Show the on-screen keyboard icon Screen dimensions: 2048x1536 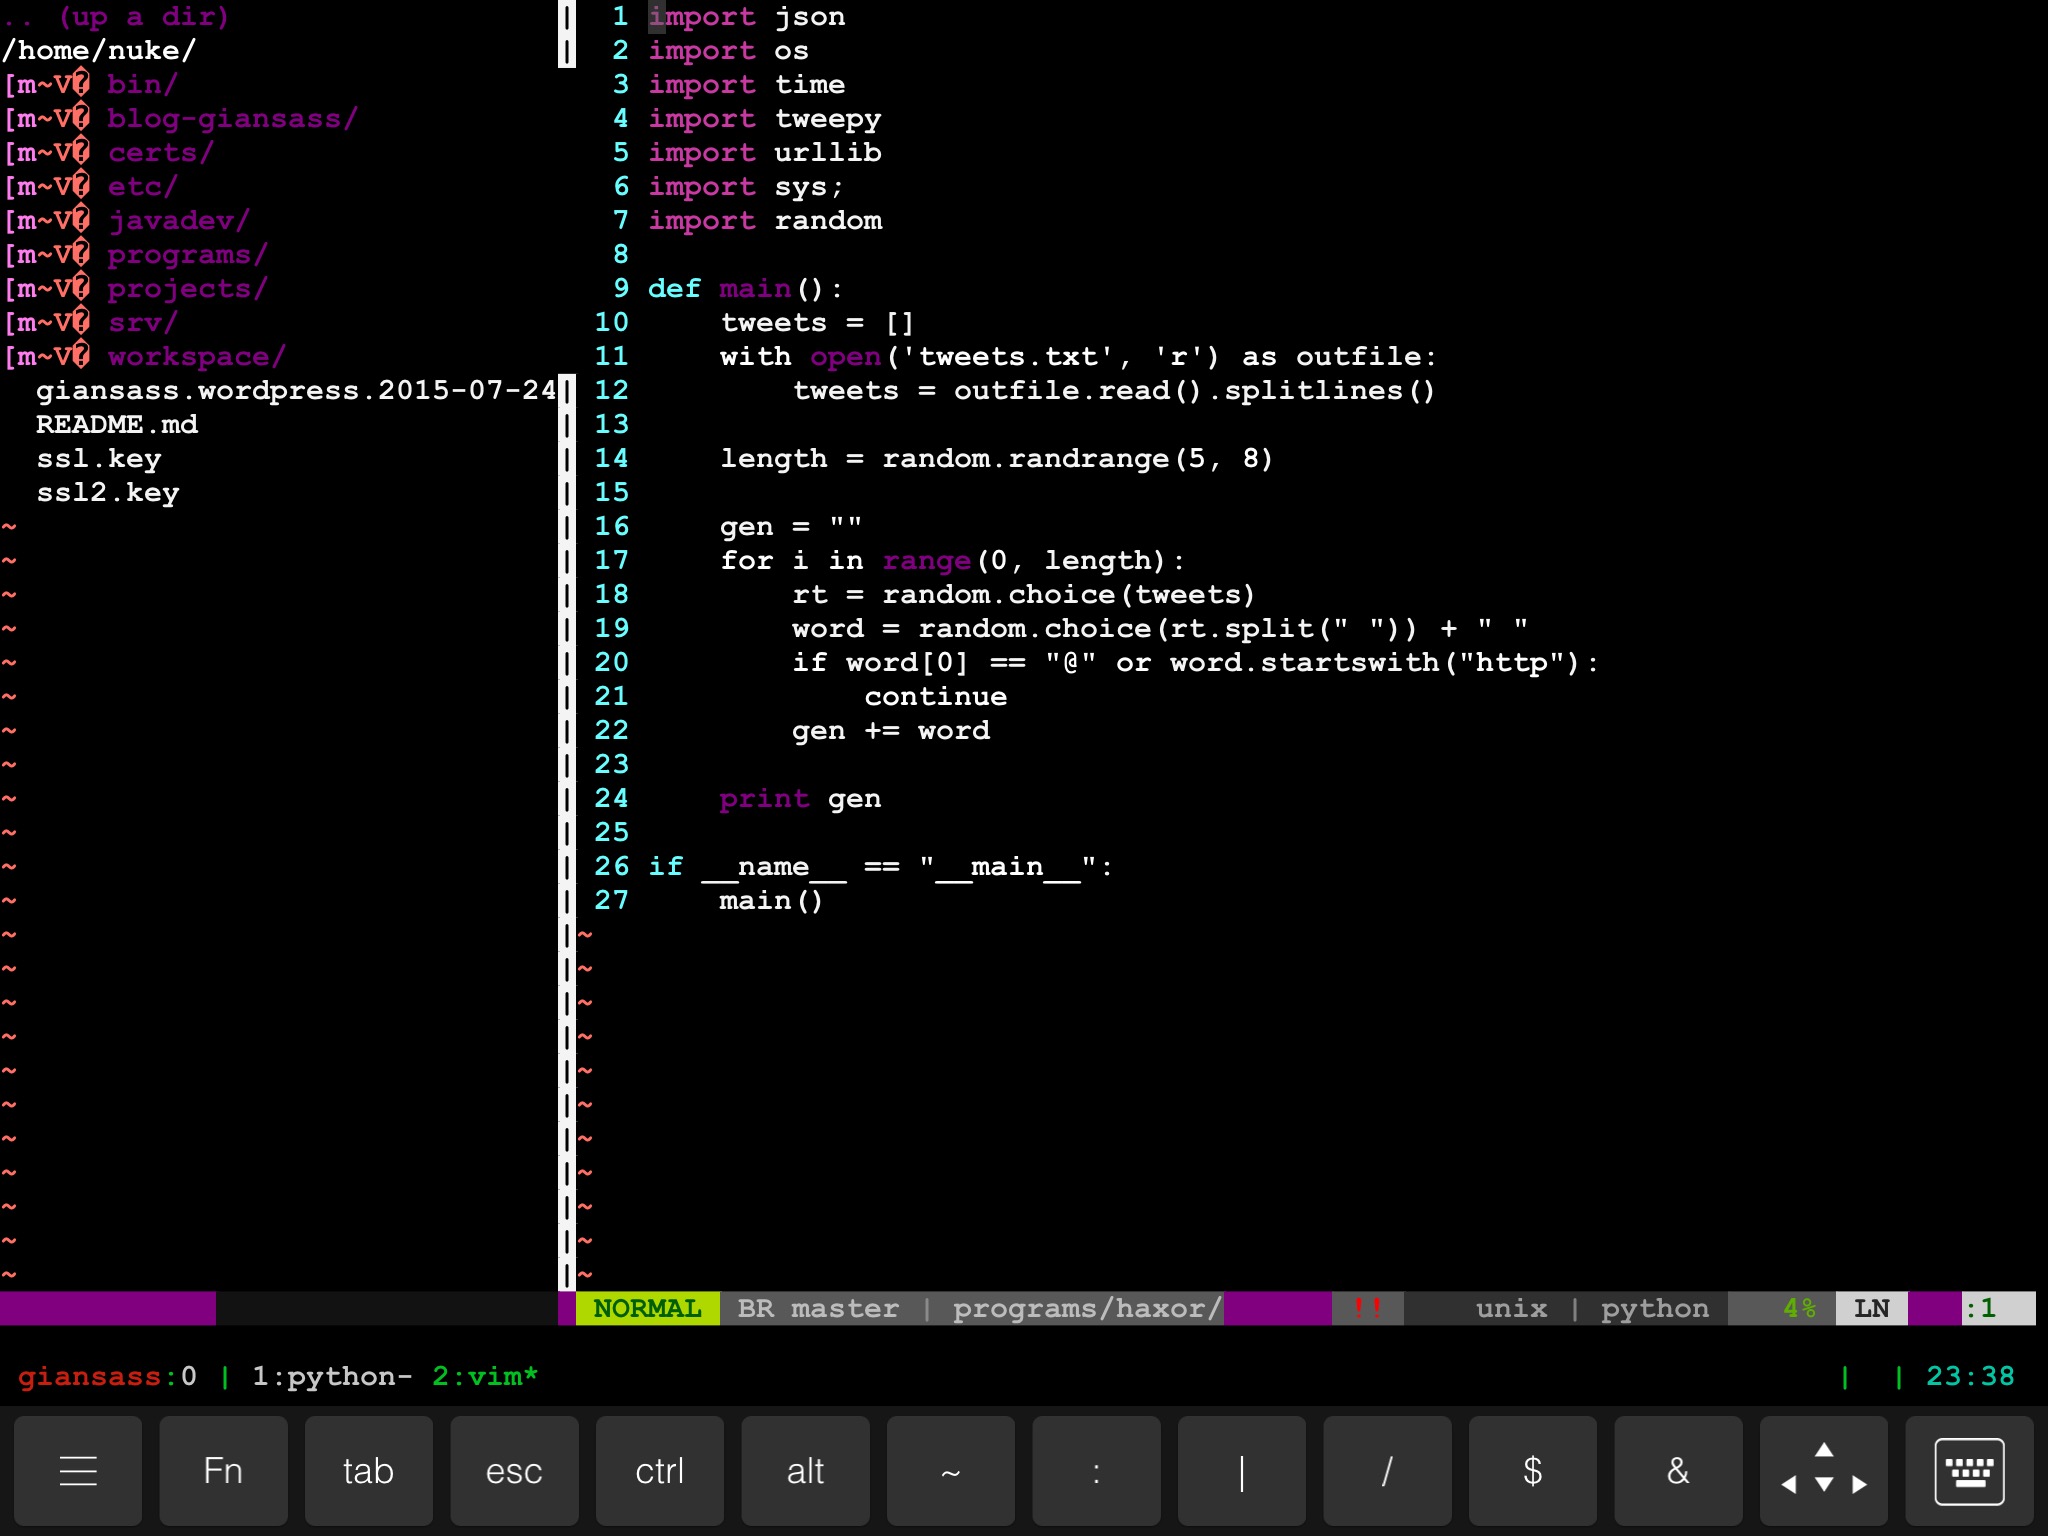1969,1471
